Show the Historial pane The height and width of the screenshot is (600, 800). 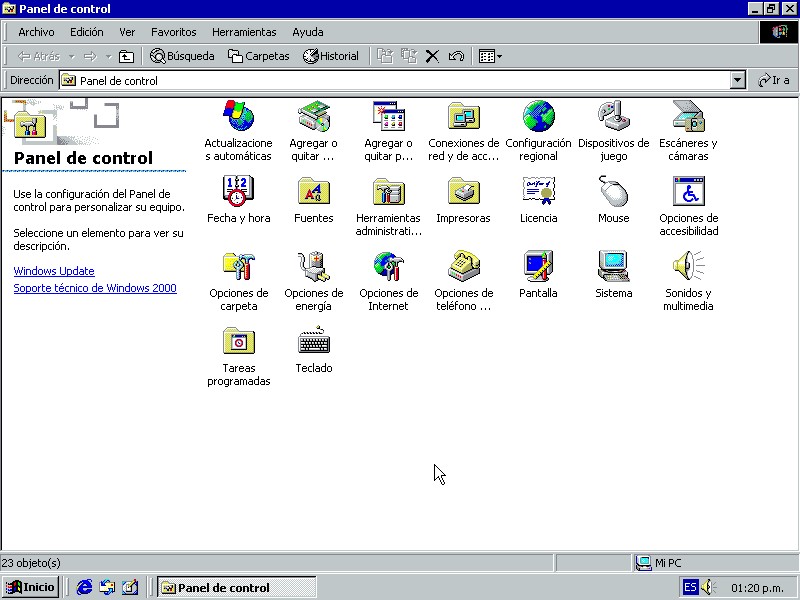[x=331, y=56]
